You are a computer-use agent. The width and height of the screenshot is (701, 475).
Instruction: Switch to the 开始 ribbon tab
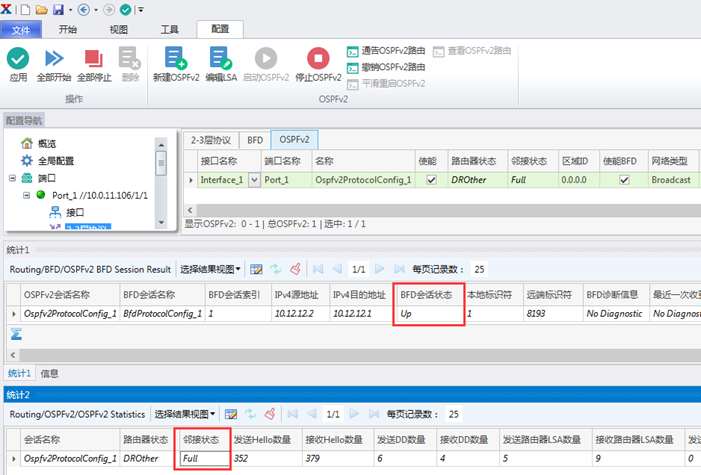(68, 30)
